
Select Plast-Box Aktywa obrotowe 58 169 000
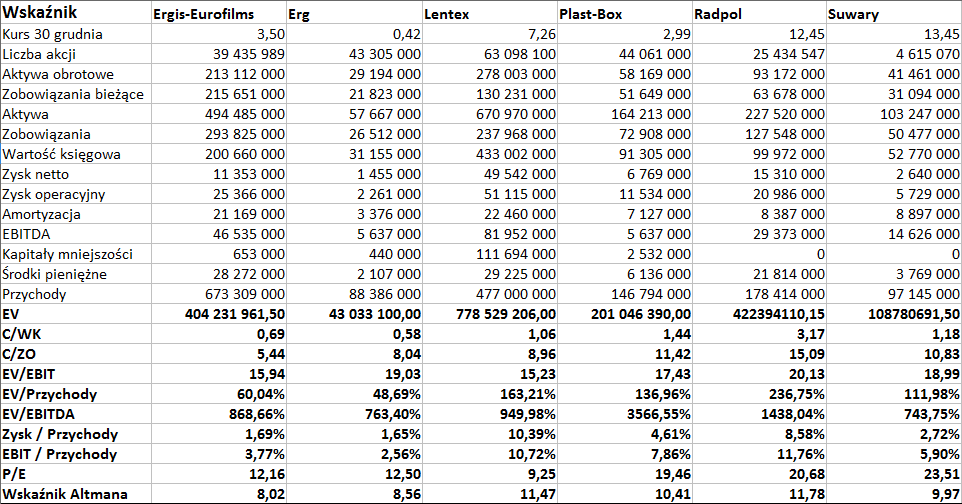pyautogui.click(x=625, y=74)
